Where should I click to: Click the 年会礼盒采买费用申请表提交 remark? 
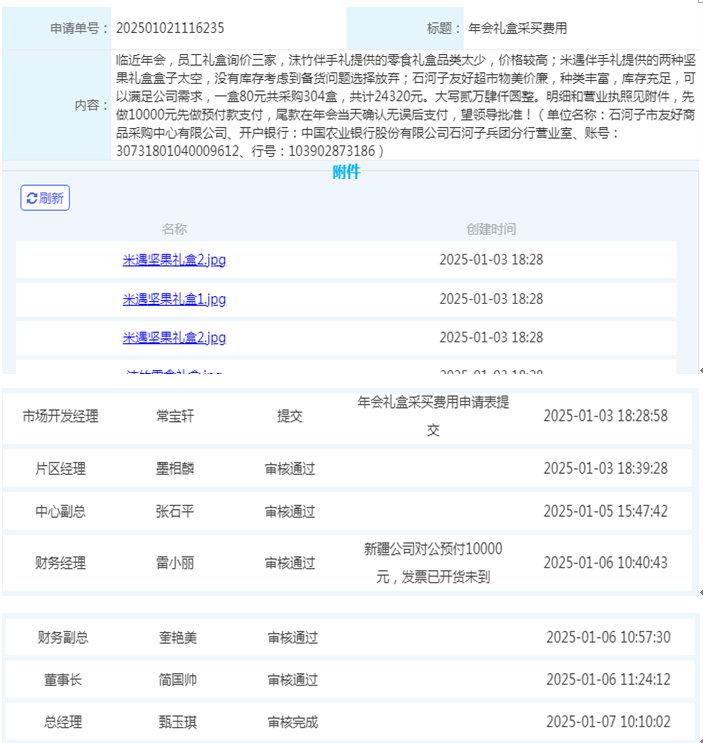point(433,416)
